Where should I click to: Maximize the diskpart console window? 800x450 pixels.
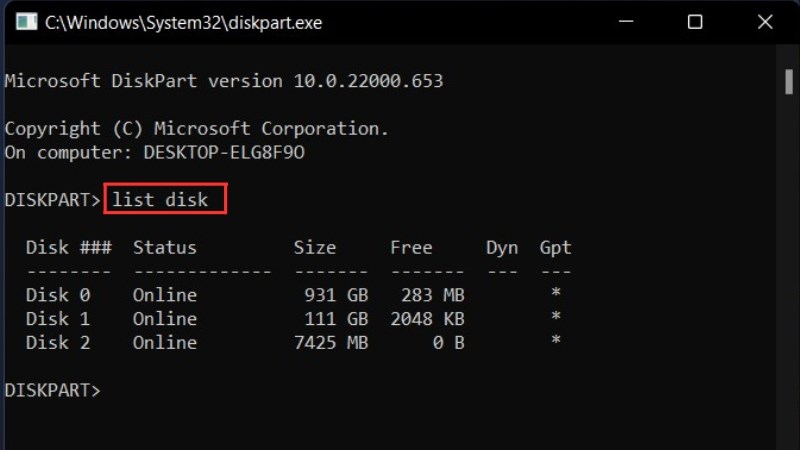[694, 21]
